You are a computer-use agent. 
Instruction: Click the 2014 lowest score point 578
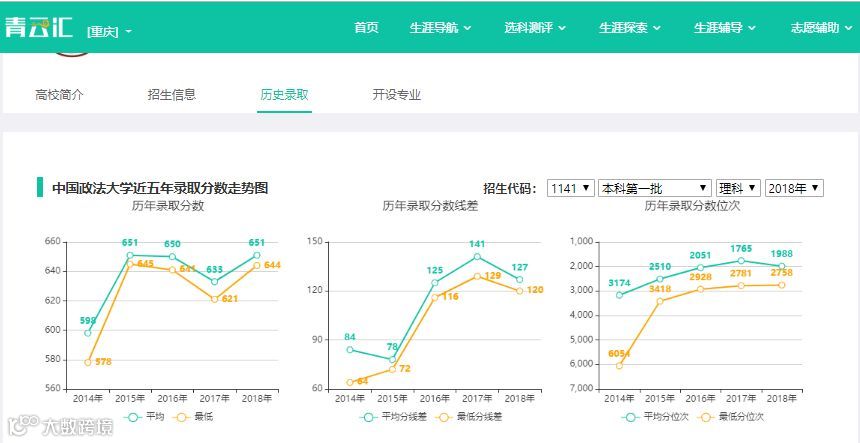pos(88,362)
